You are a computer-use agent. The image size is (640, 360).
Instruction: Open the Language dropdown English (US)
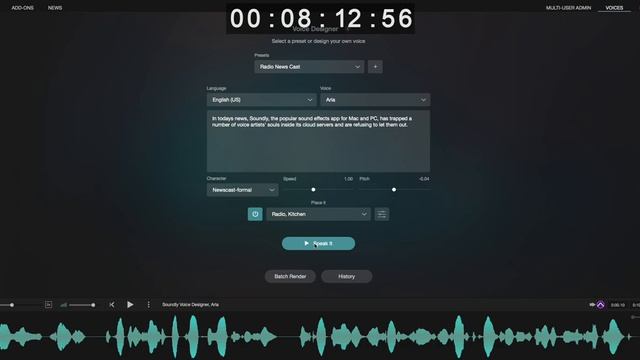[261, 100]
